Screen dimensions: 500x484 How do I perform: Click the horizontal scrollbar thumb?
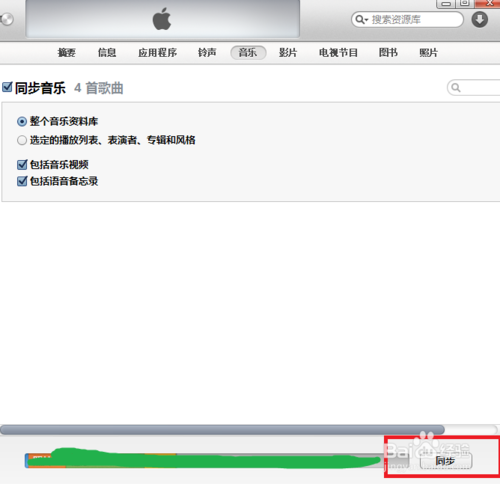tap(222, 430)
